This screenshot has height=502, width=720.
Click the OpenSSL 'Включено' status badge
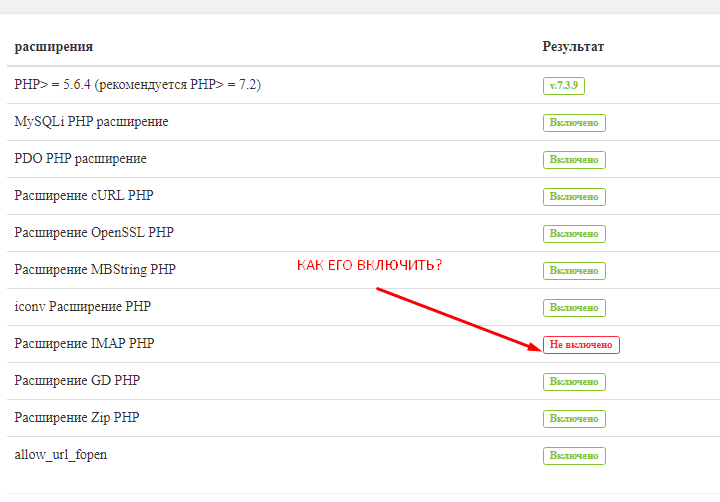(574, 234)
